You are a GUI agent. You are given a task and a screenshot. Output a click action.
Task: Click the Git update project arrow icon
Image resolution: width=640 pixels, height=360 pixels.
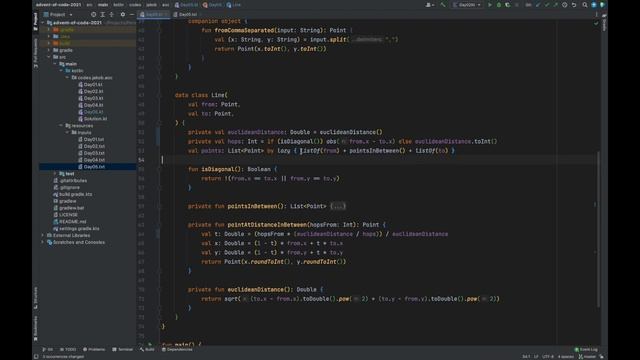coord(538,5)
